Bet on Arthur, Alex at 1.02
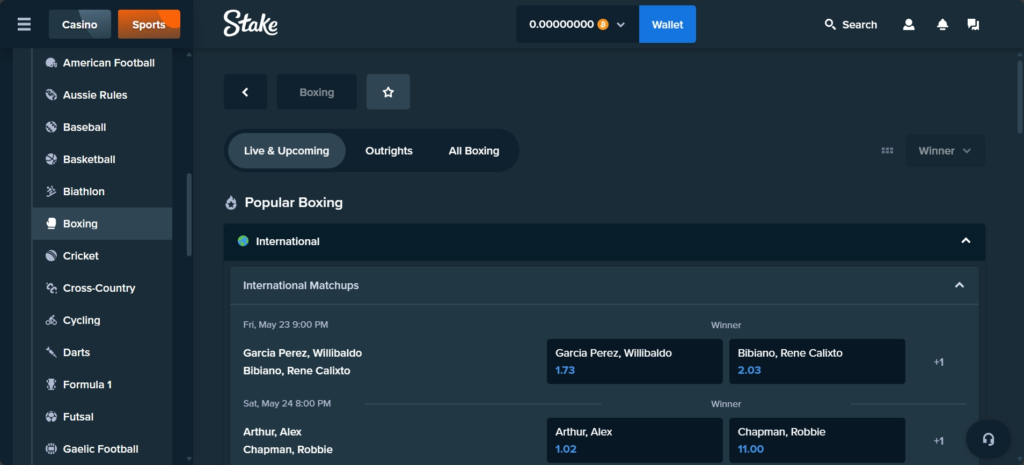1024x465 pixels. pos(635,440)
